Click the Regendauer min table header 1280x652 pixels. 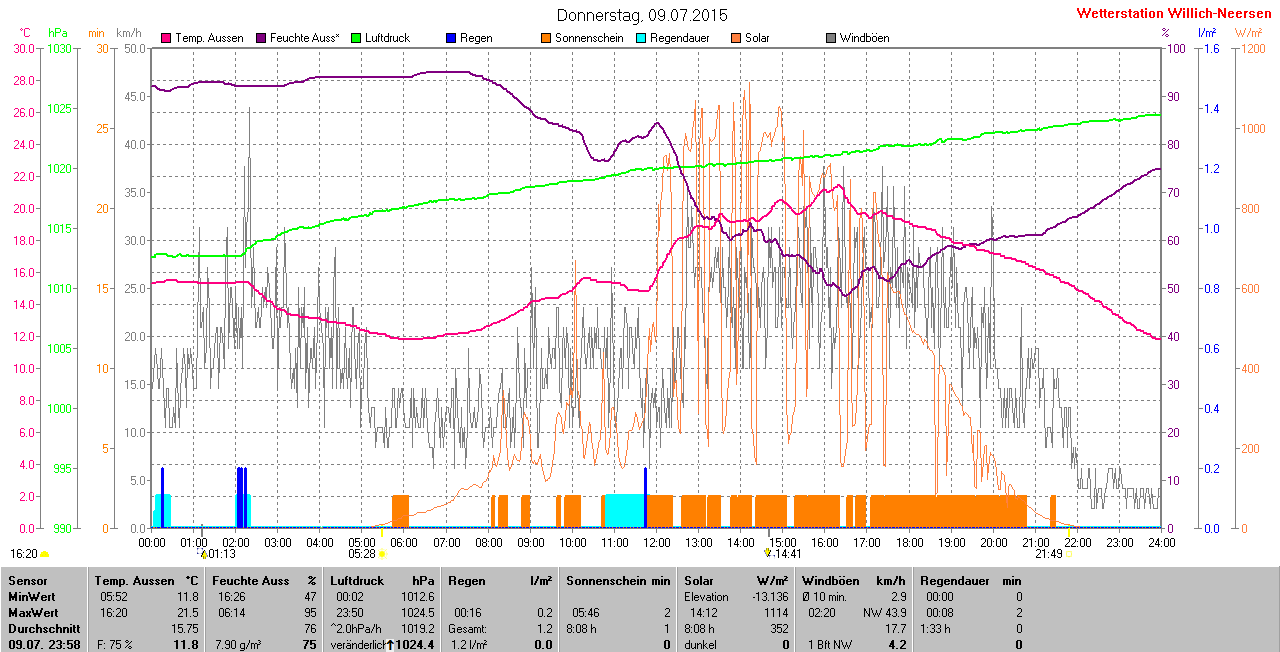point(970,580)
